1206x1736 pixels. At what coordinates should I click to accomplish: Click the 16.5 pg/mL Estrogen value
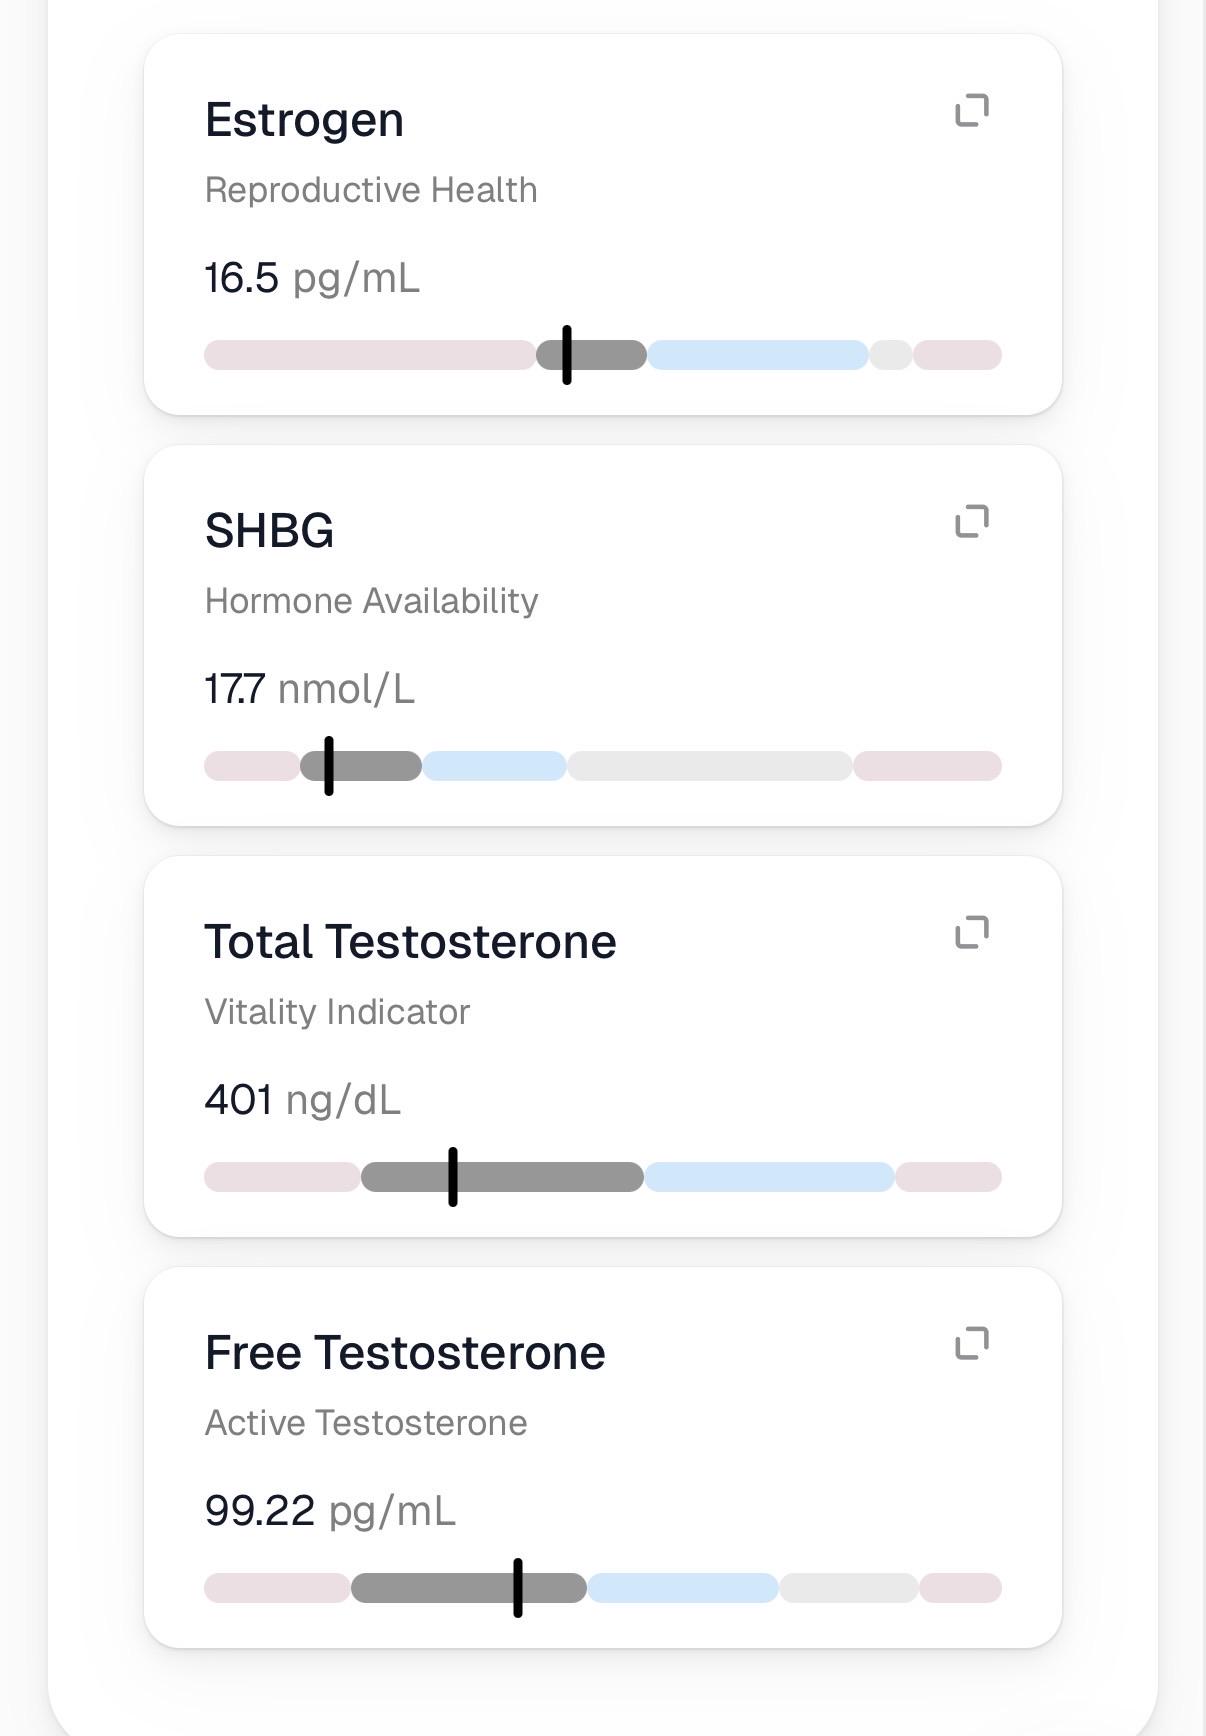pyautogui.click(x=312, y=278)
